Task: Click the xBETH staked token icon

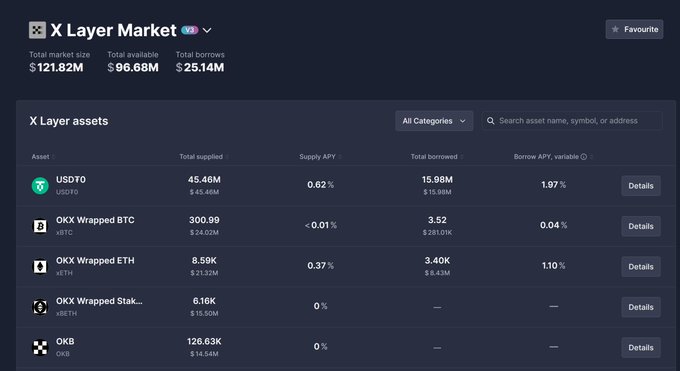Action: [x=40, y=307]
